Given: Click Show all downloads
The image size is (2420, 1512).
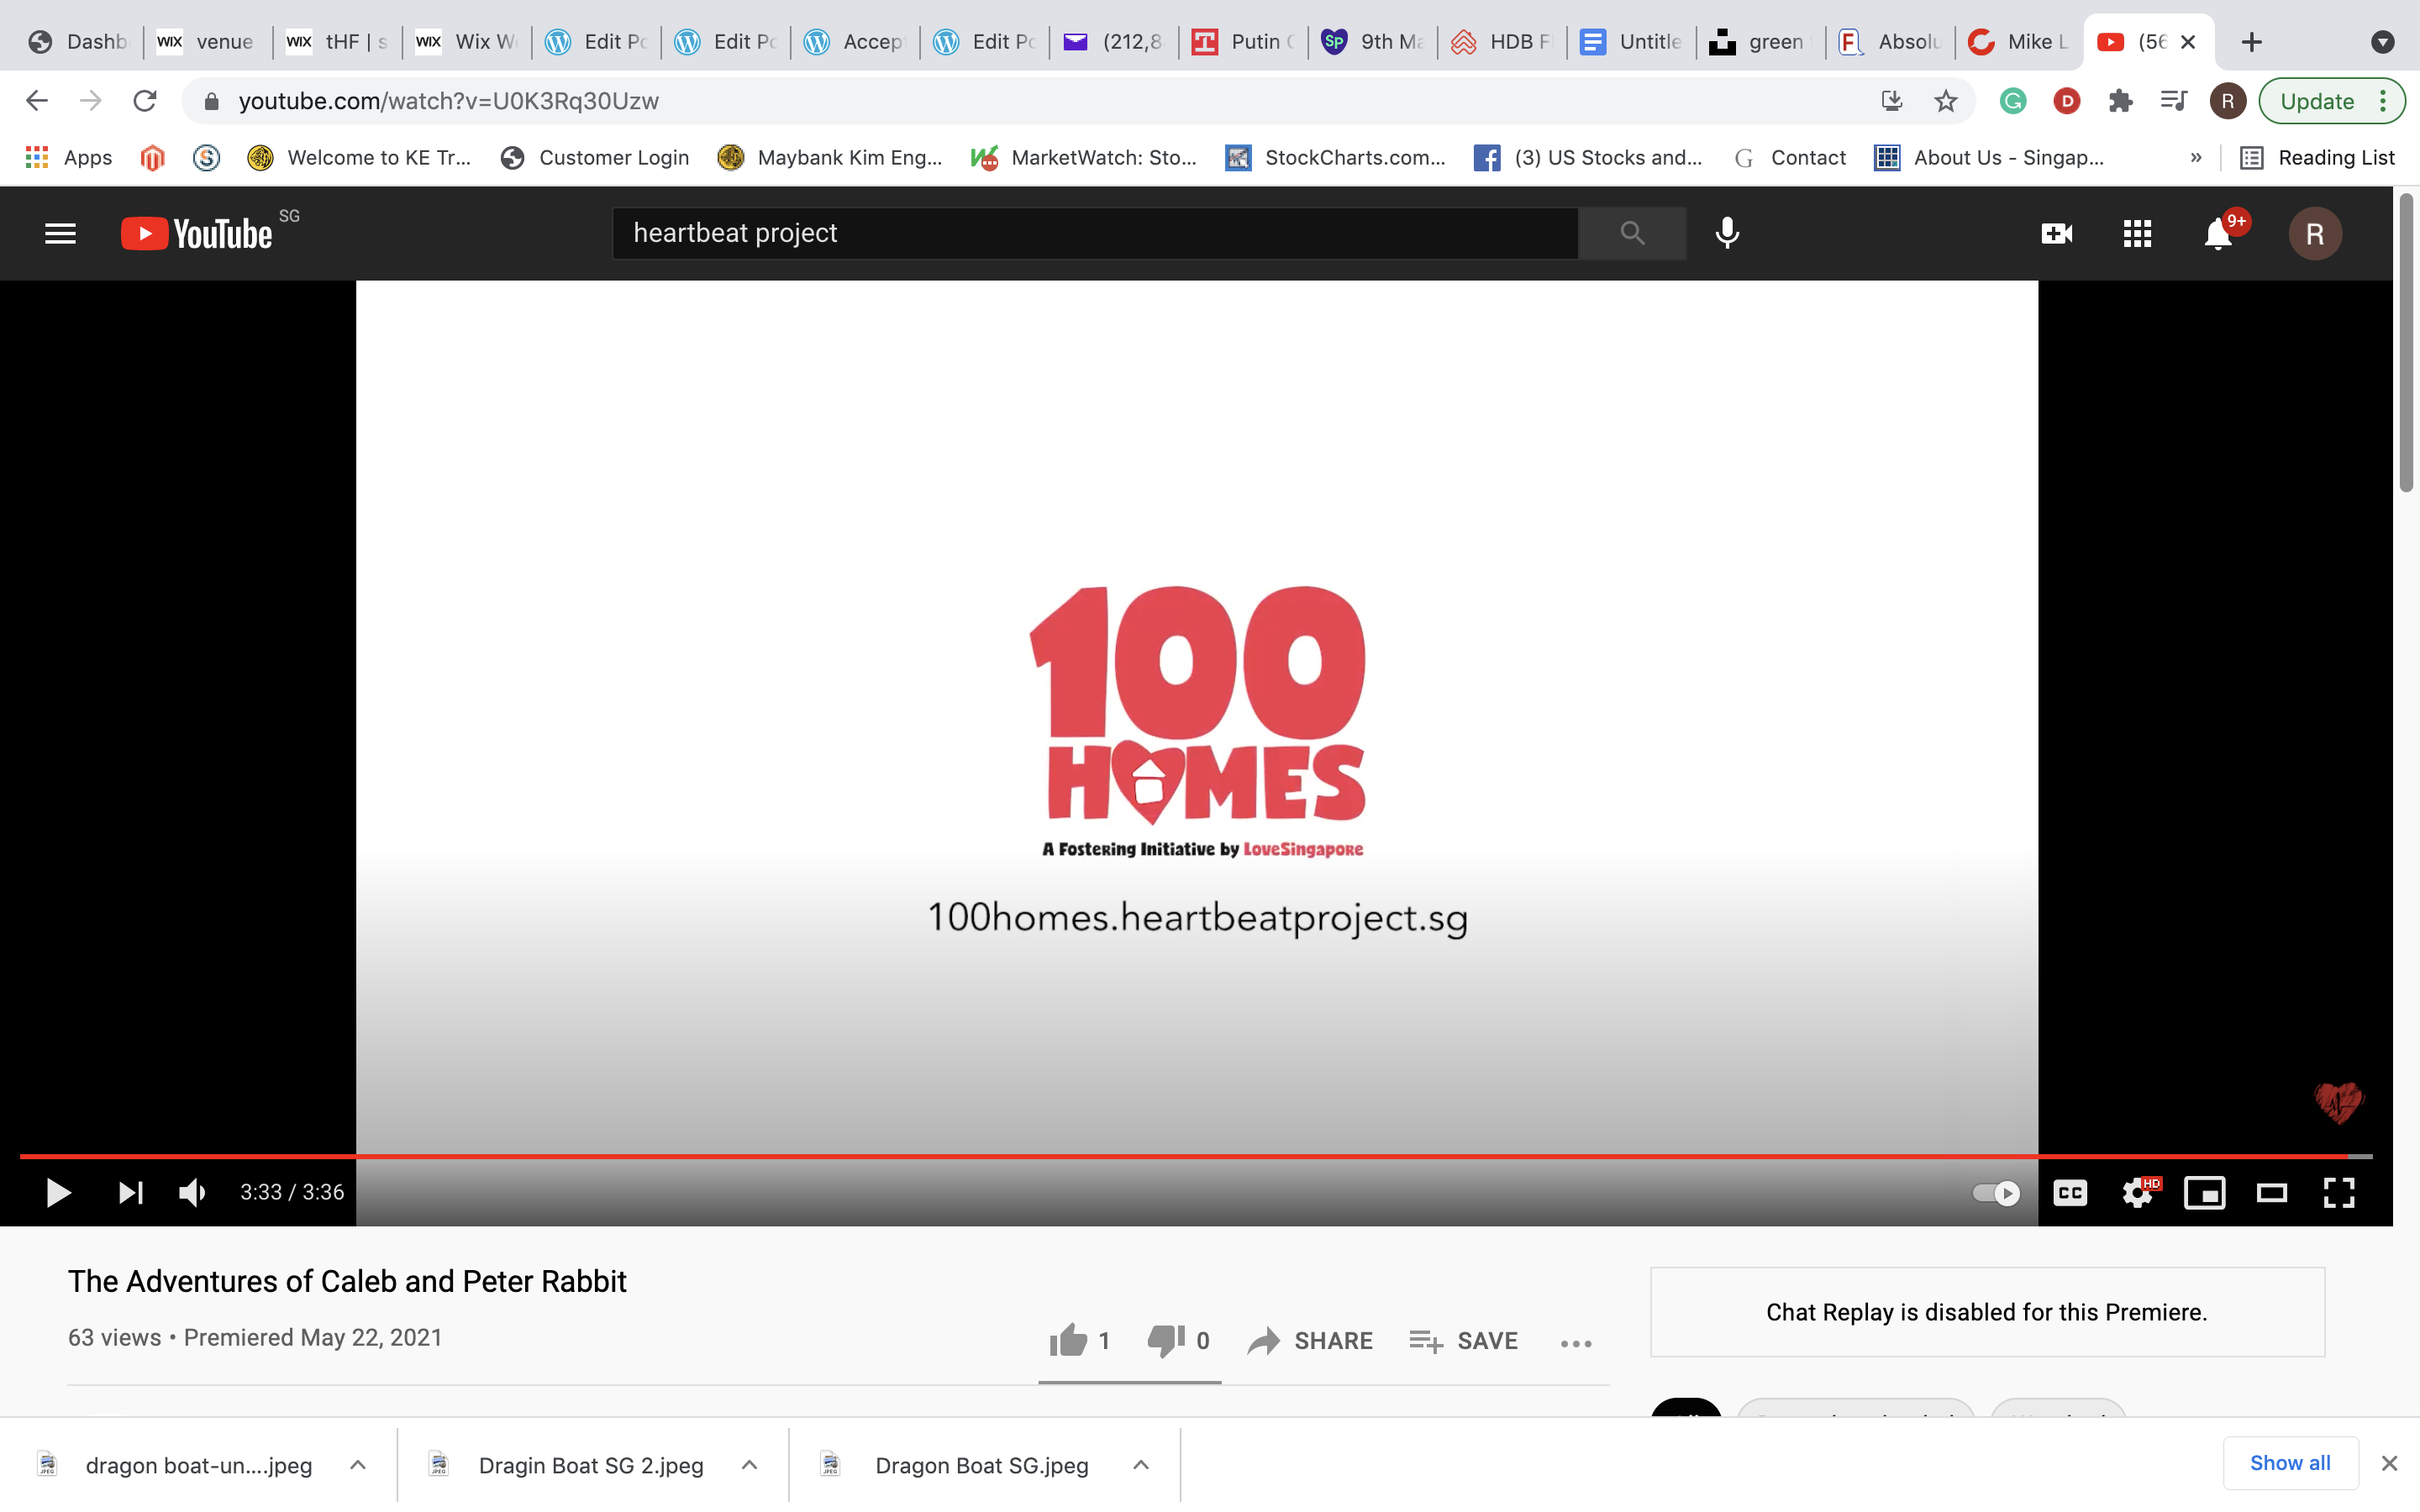Looking at the screenshot, I should pyautogui.click(x=2289, y=1463).
